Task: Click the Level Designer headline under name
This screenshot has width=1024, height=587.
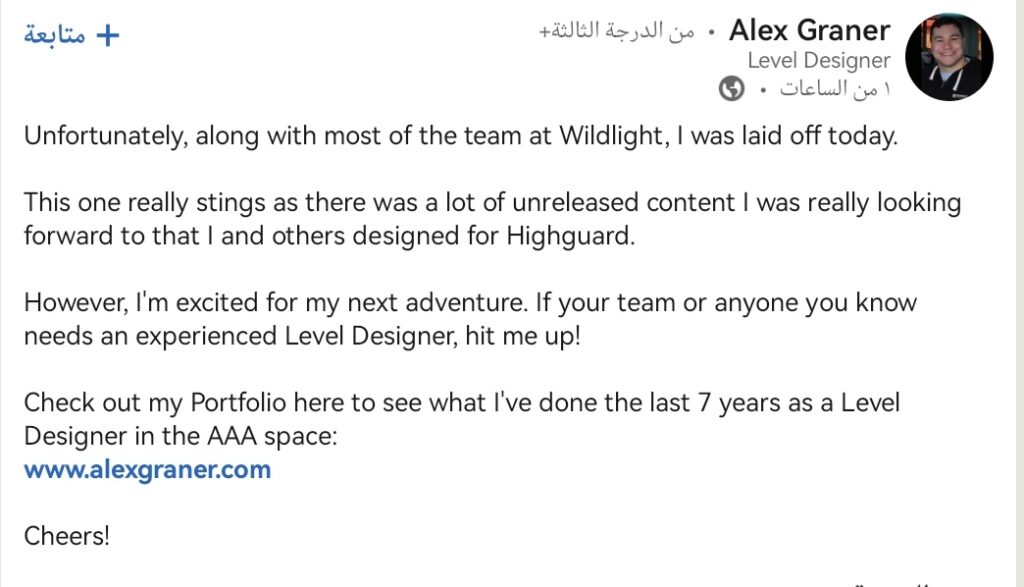Action: coord(818,61)
